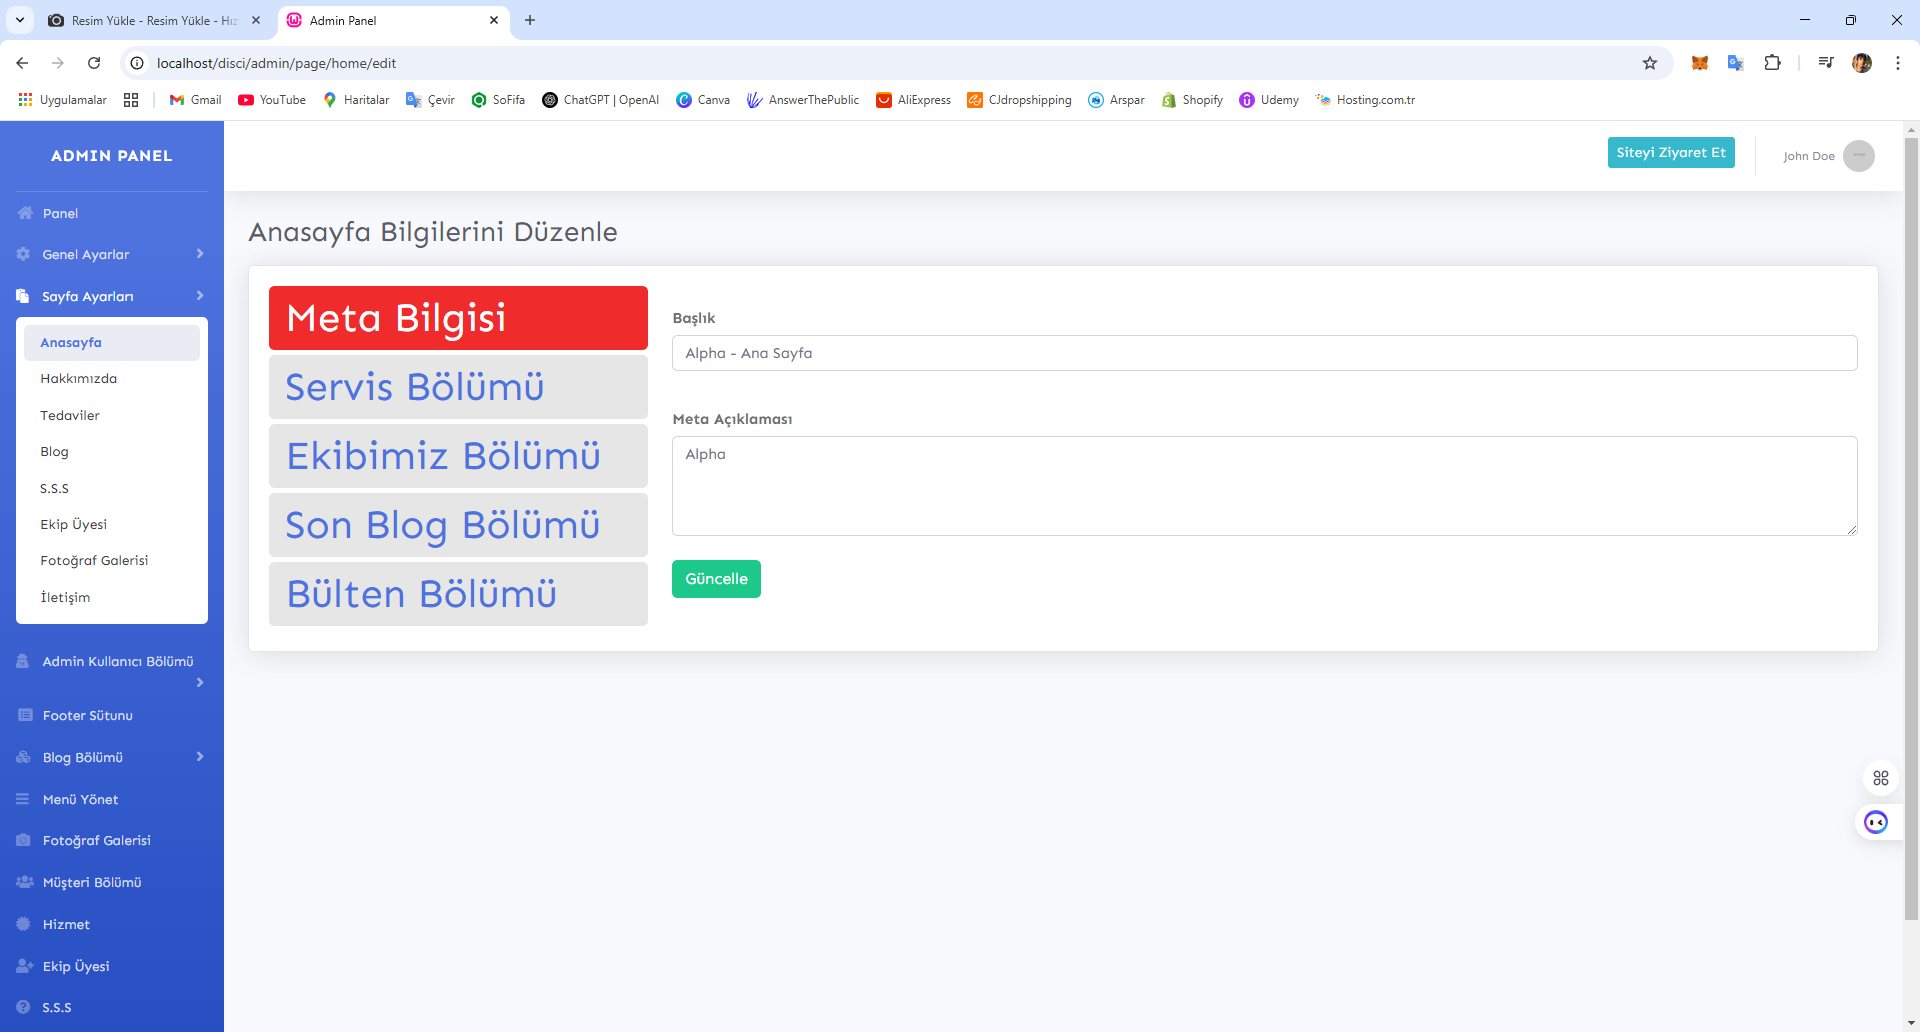1920x1032 pixels.
Task: Reload the page with refresh icon
Action: pos(94,63)
